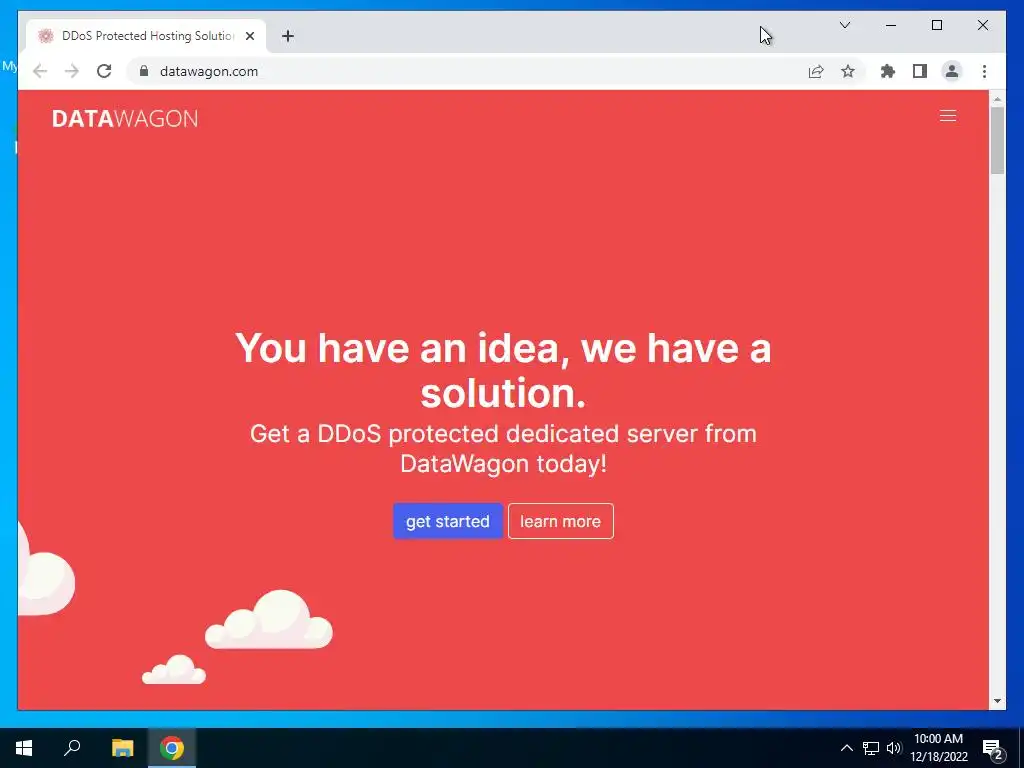Open the notification center icon
1024x768 pixels.
pos(993,748)
